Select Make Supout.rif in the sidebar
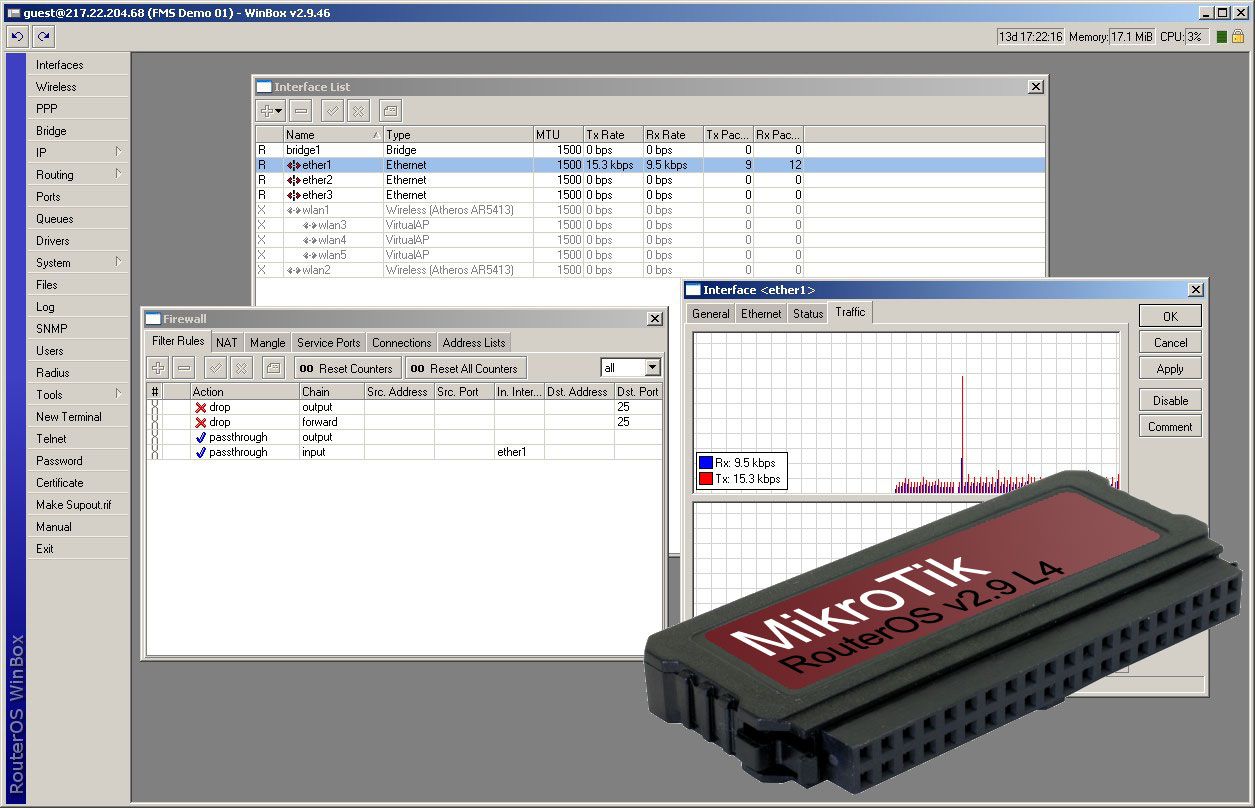 pos(79,505)
